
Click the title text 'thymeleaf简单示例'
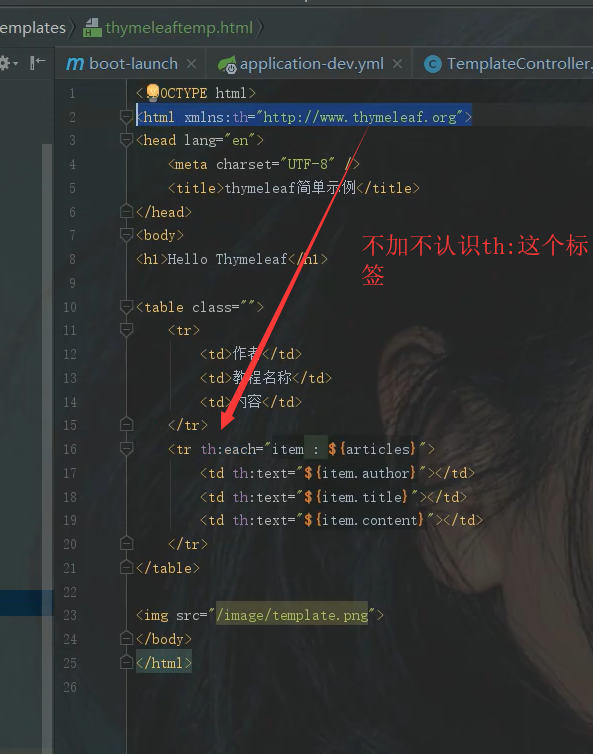pyautogui.click(x=290, y=188)
